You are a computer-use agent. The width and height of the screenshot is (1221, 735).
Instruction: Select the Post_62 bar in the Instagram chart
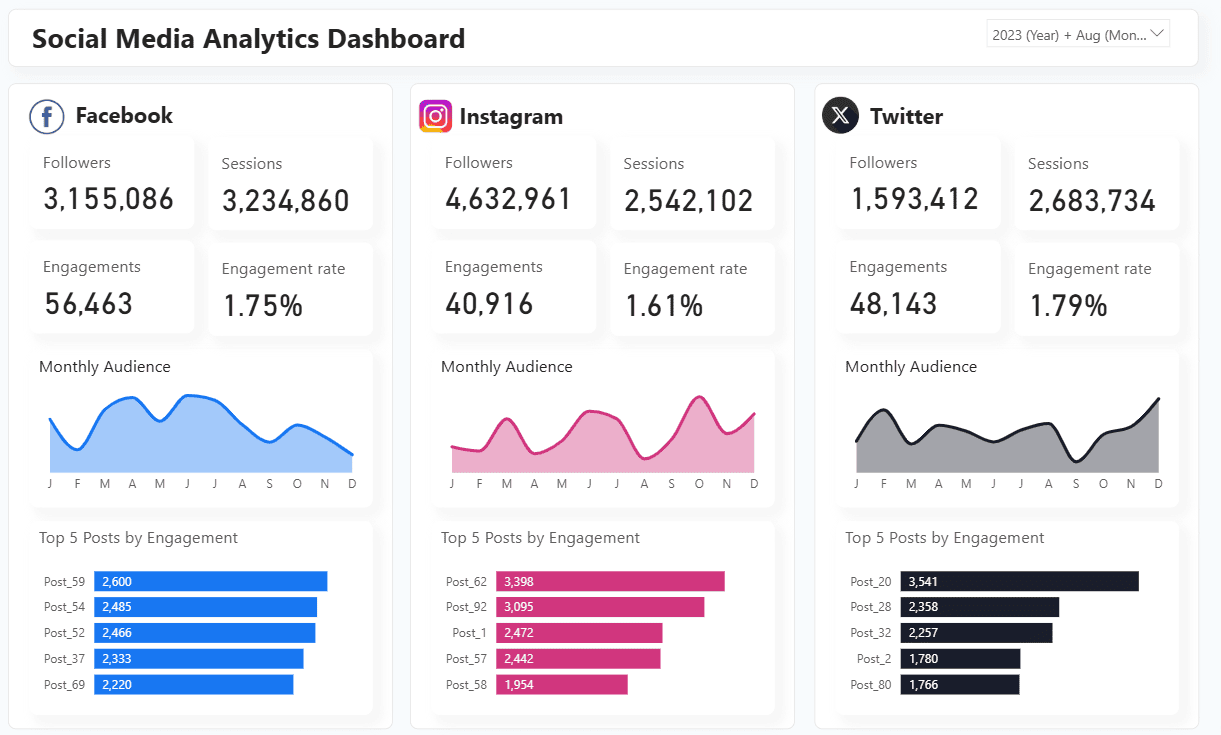point(612,581)
